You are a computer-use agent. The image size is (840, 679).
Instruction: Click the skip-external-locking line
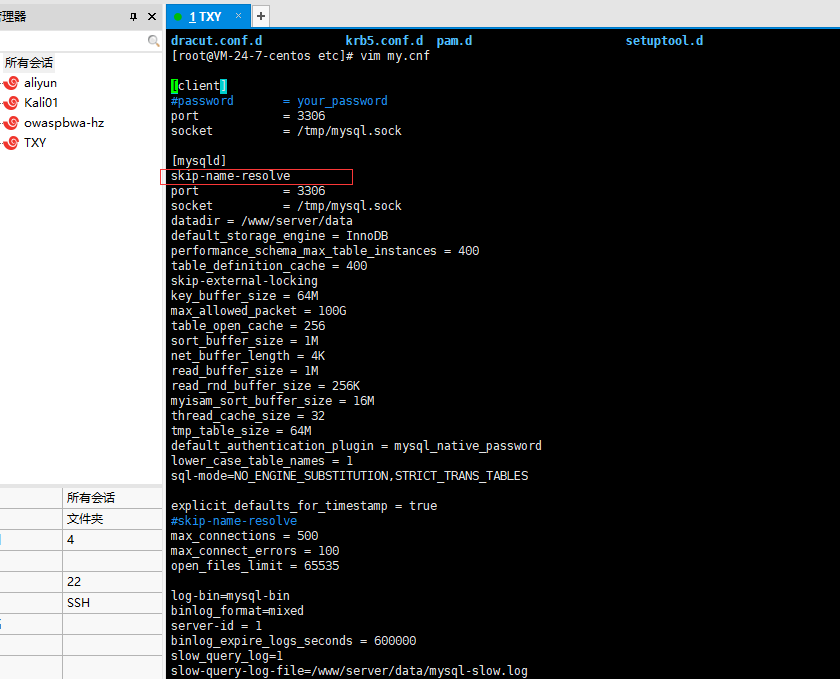click(244, 281)
